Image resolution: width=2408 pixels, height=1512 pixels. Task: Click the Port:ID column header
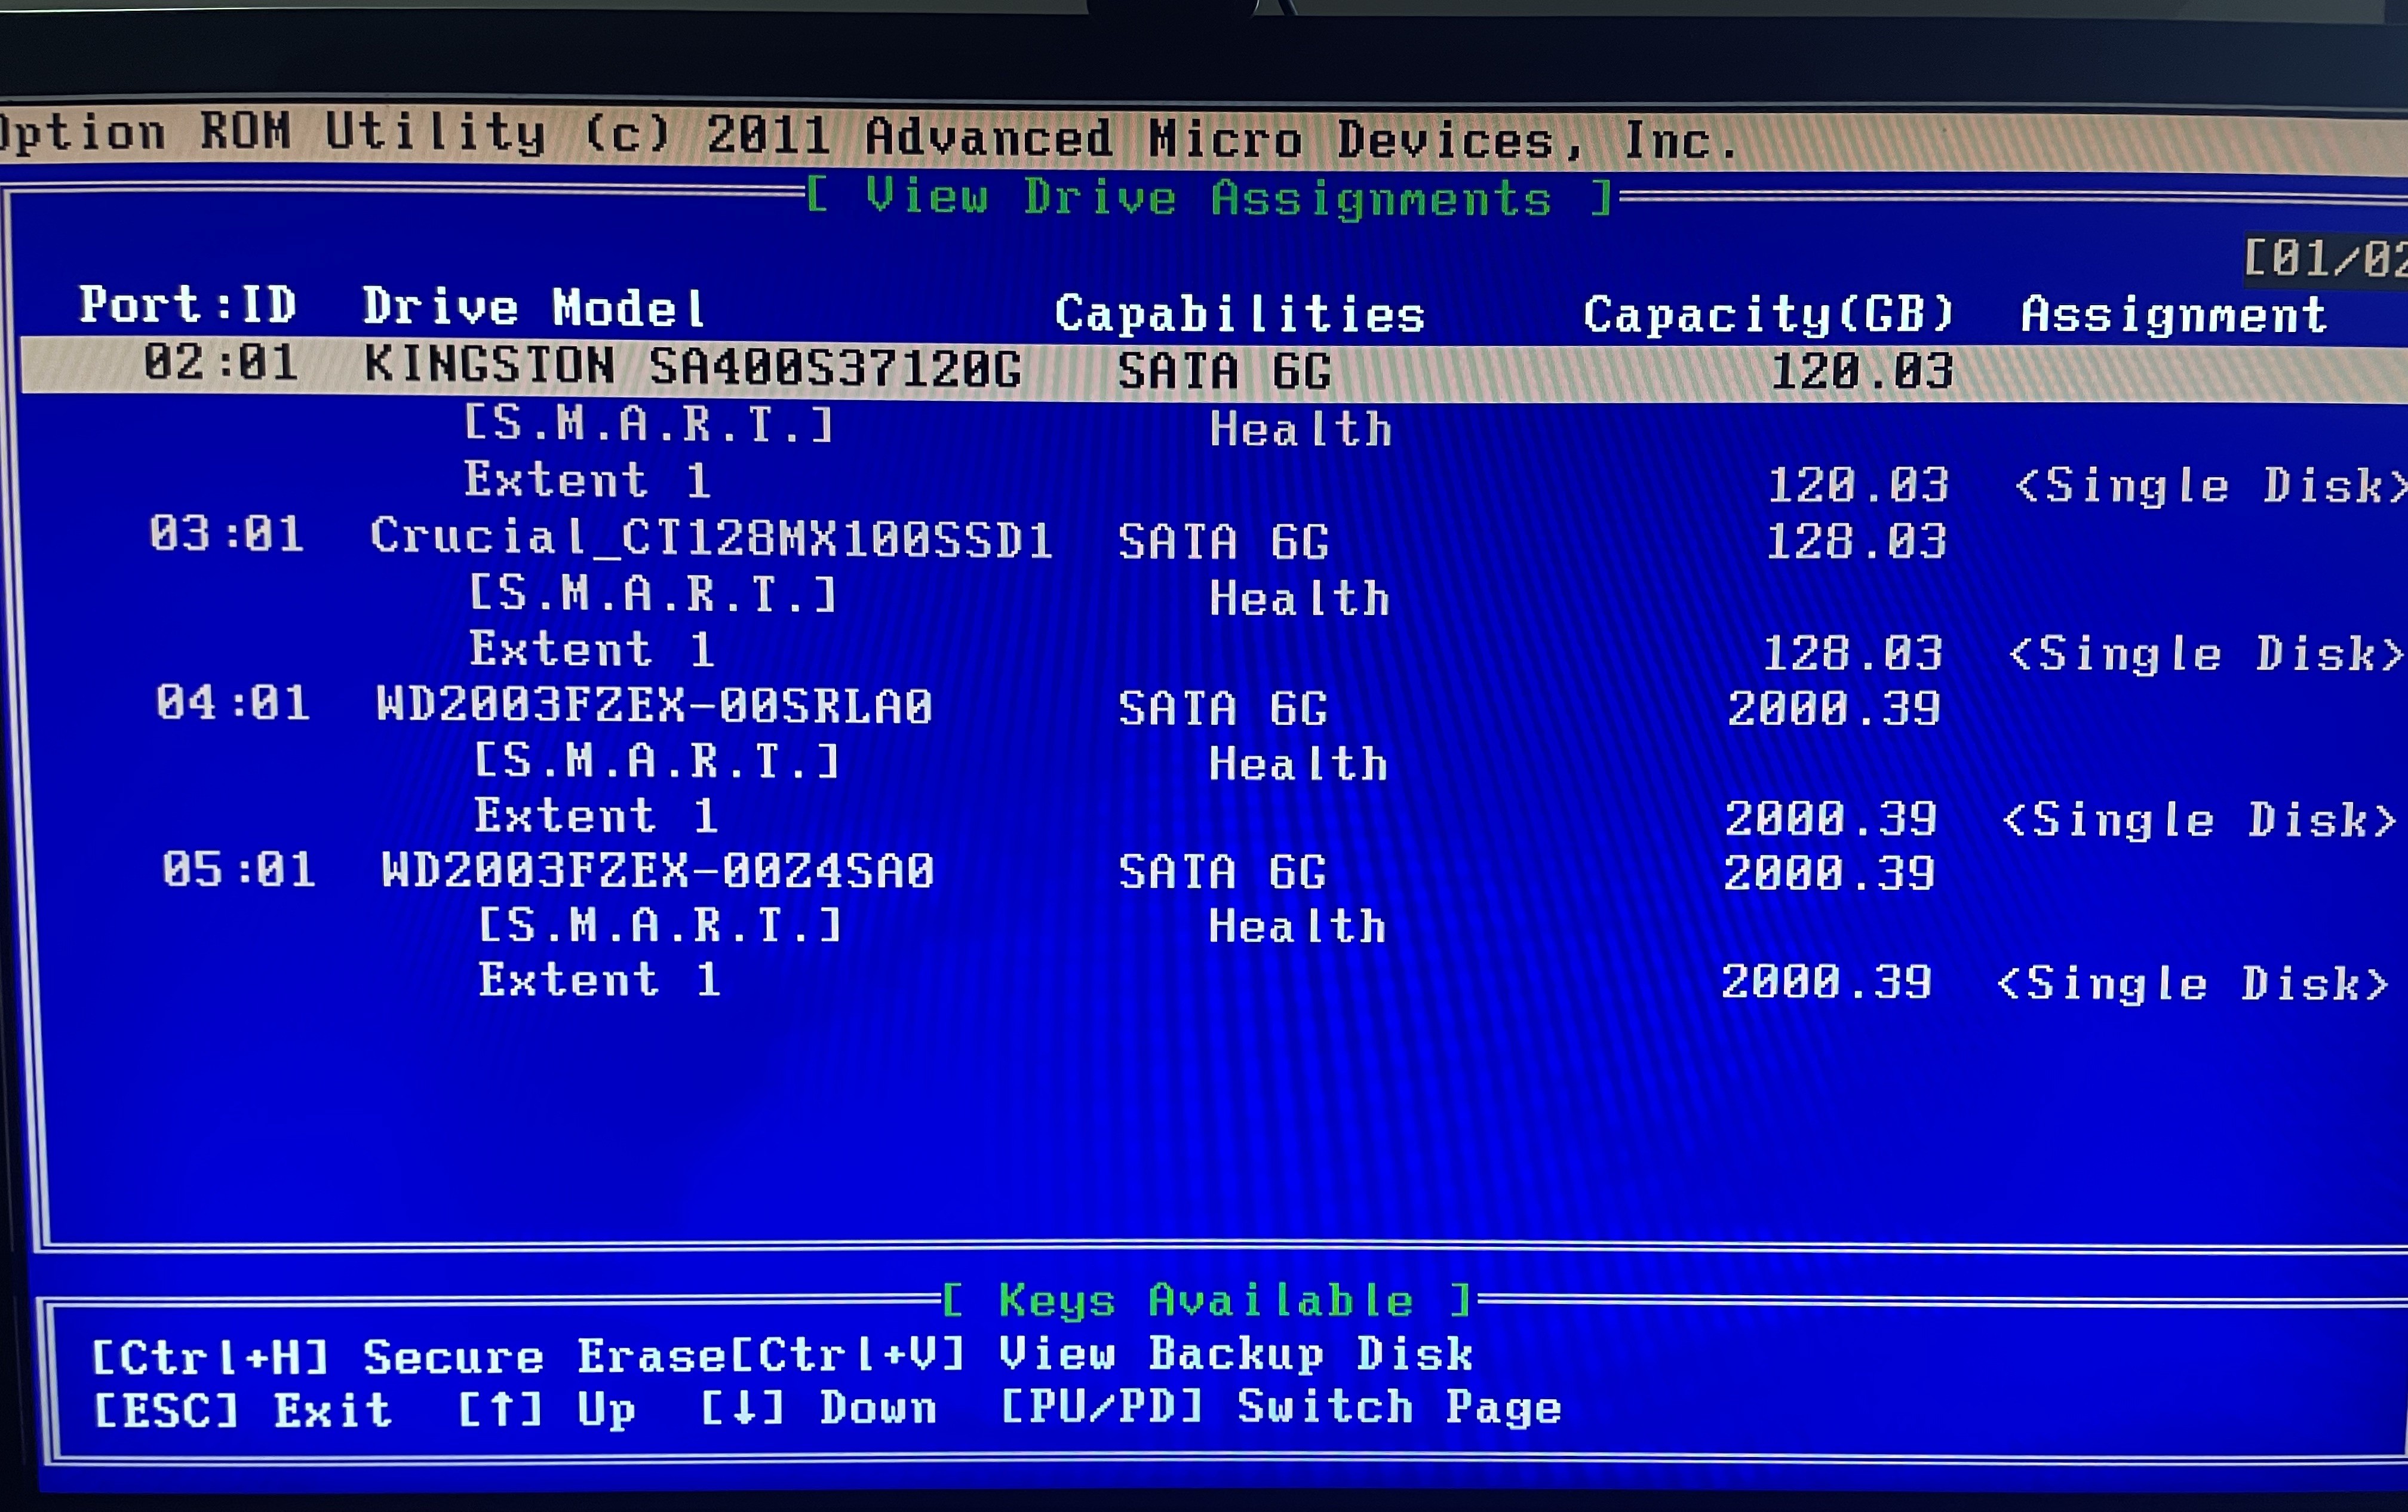(188, 305)
